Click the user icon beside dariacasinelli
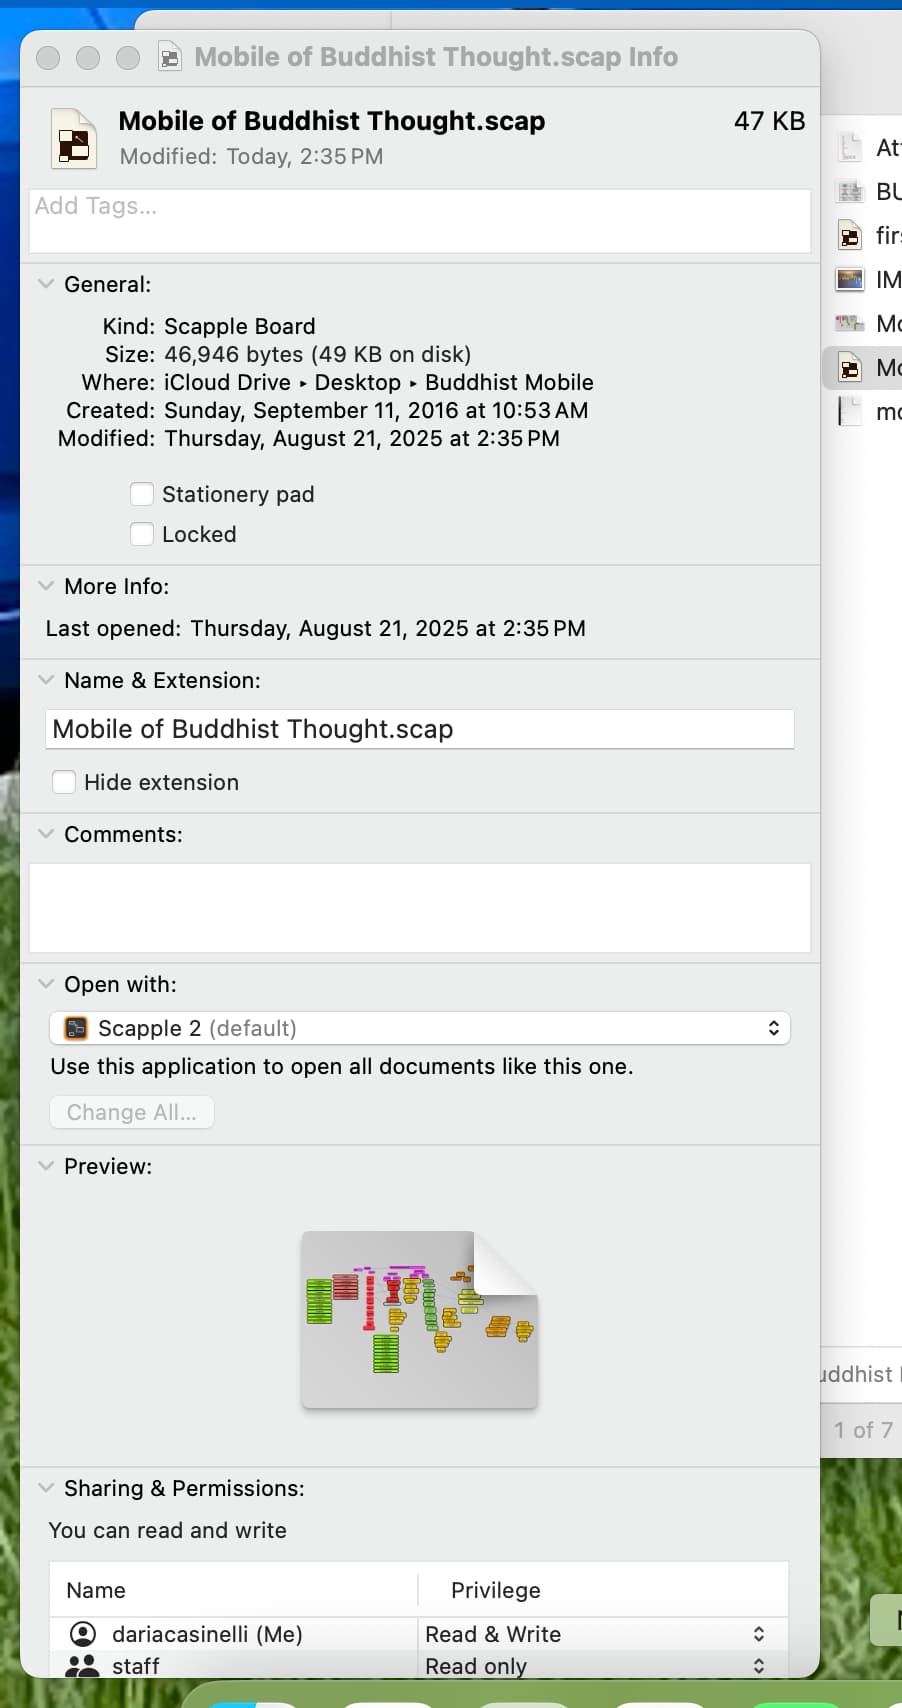The image size is (902, 1708). pyautogui.click(x=83, y=1634)
